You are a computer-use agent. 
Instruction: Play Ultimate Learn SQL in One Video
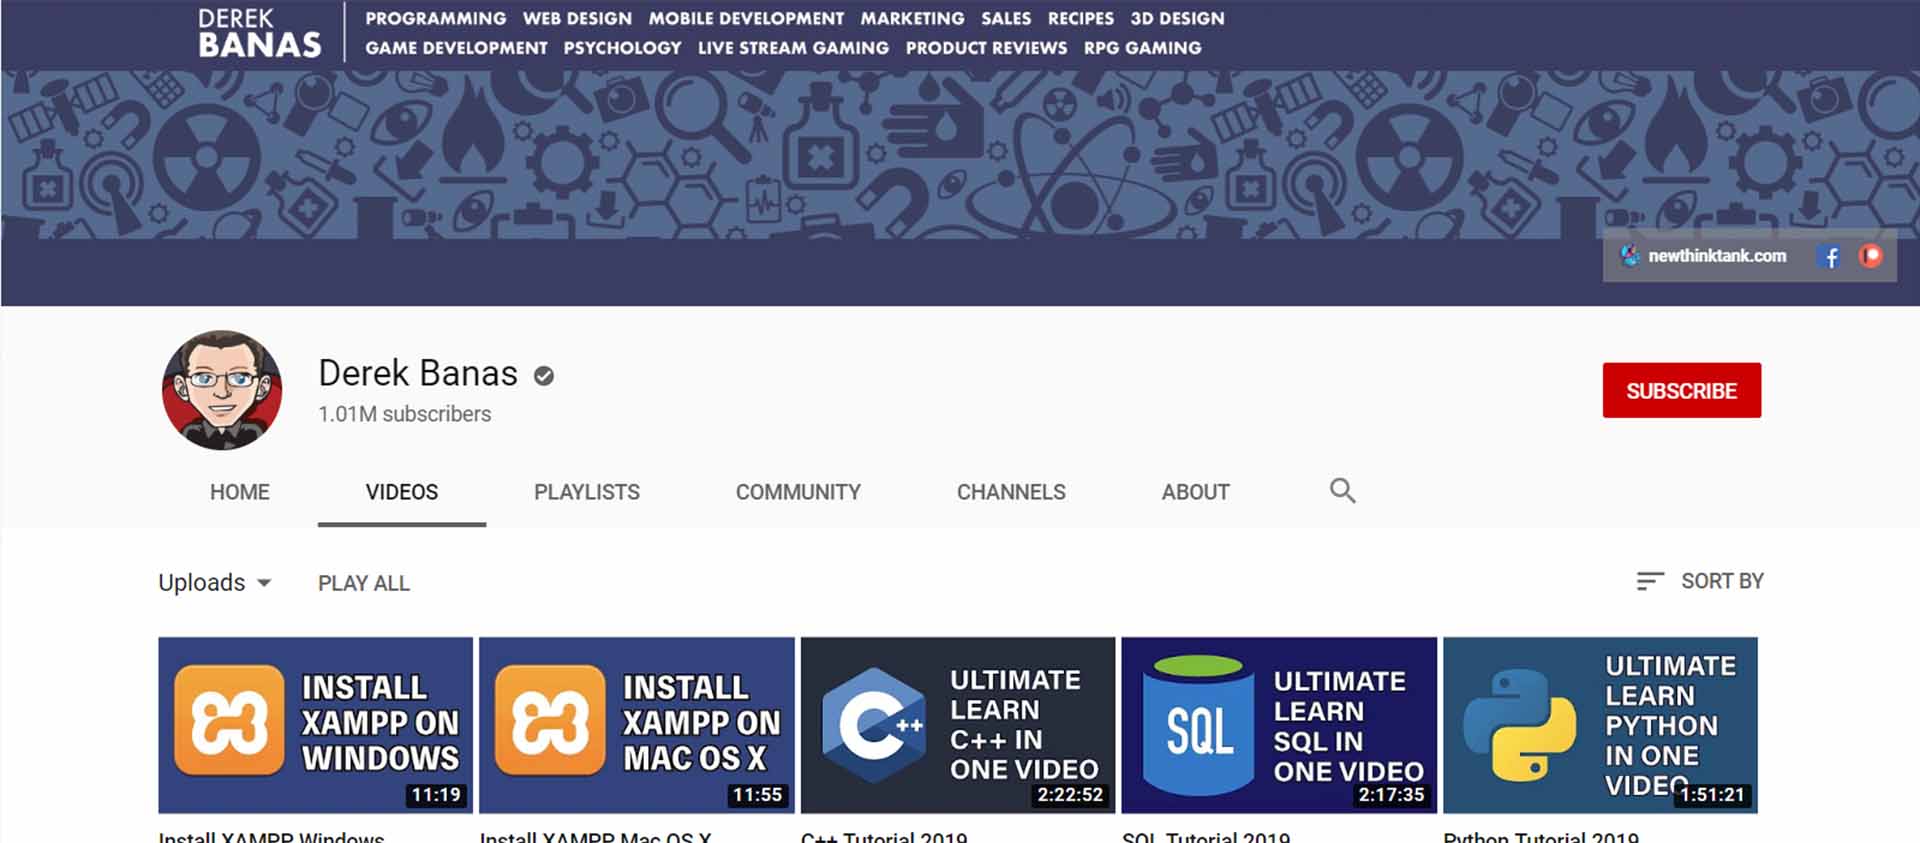pos(1279,725)
